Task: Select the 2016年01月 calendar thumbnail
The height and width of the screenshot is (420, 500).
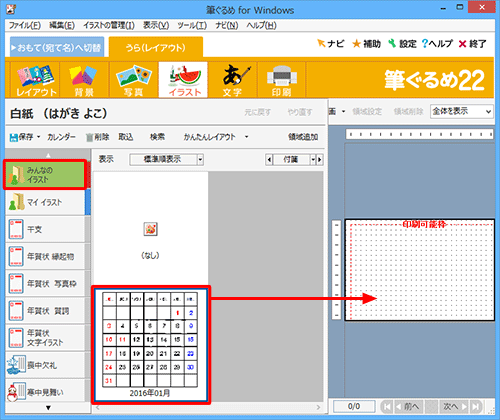Action: (x=150, y=345)
